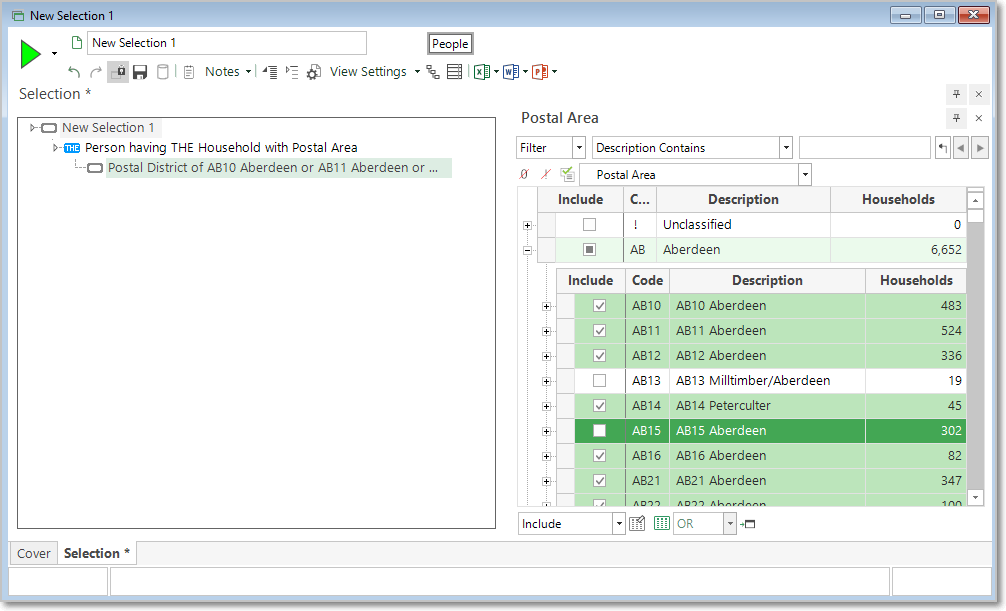The image size is (1006, 611).
Task: Switch to the Cover tab
Action: pos(33,553)
